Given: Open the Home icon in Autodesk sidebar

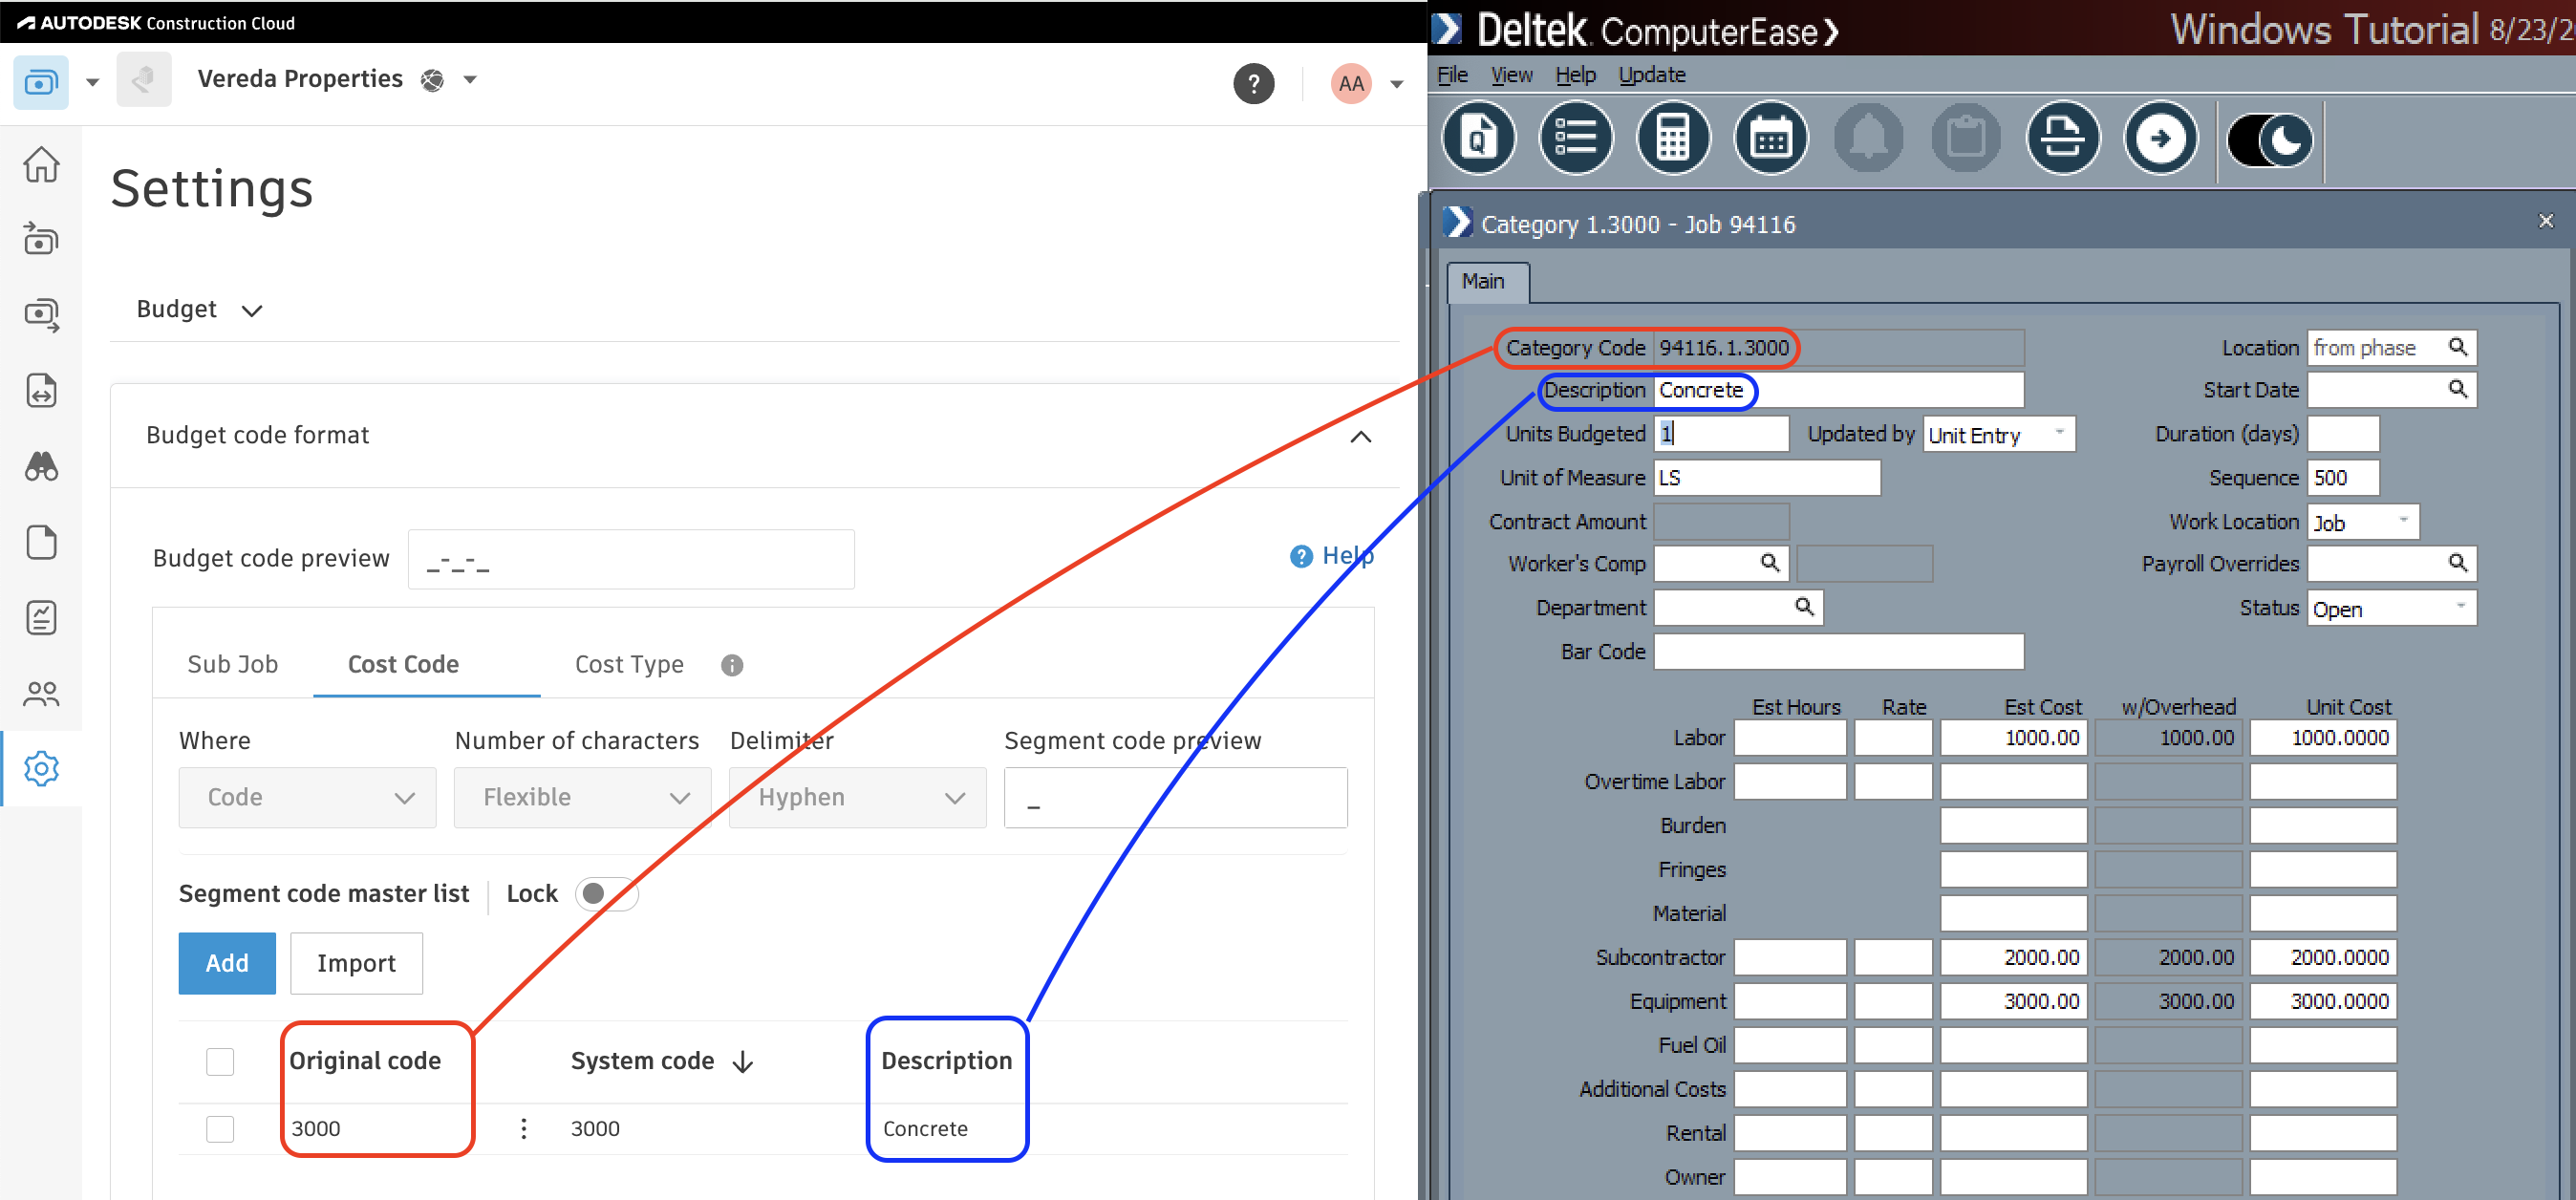Looking at the screenshot, I should (41, 164).
